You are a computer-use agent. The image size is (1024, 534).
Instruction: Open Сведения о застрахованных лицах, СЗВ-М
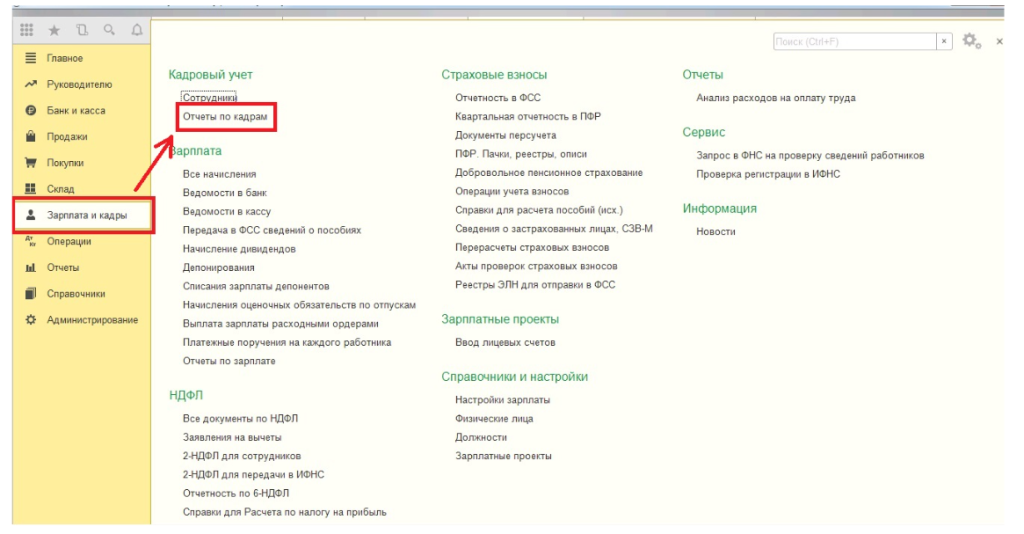pos(554,228)
